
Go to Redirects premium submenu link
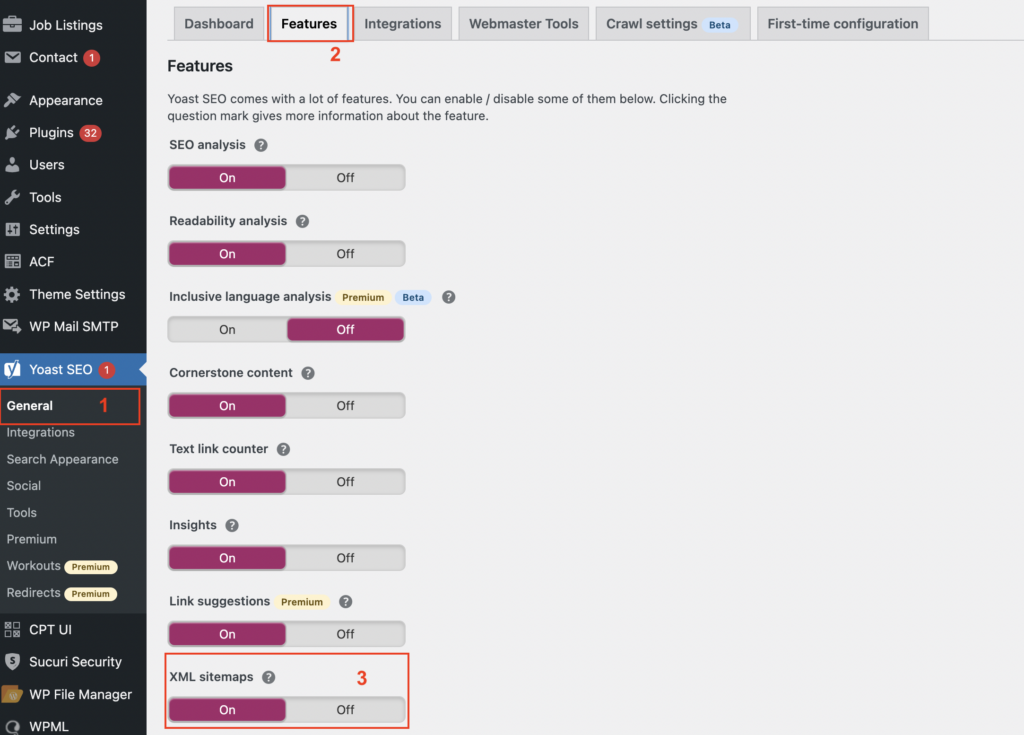[x=33, y=593]
